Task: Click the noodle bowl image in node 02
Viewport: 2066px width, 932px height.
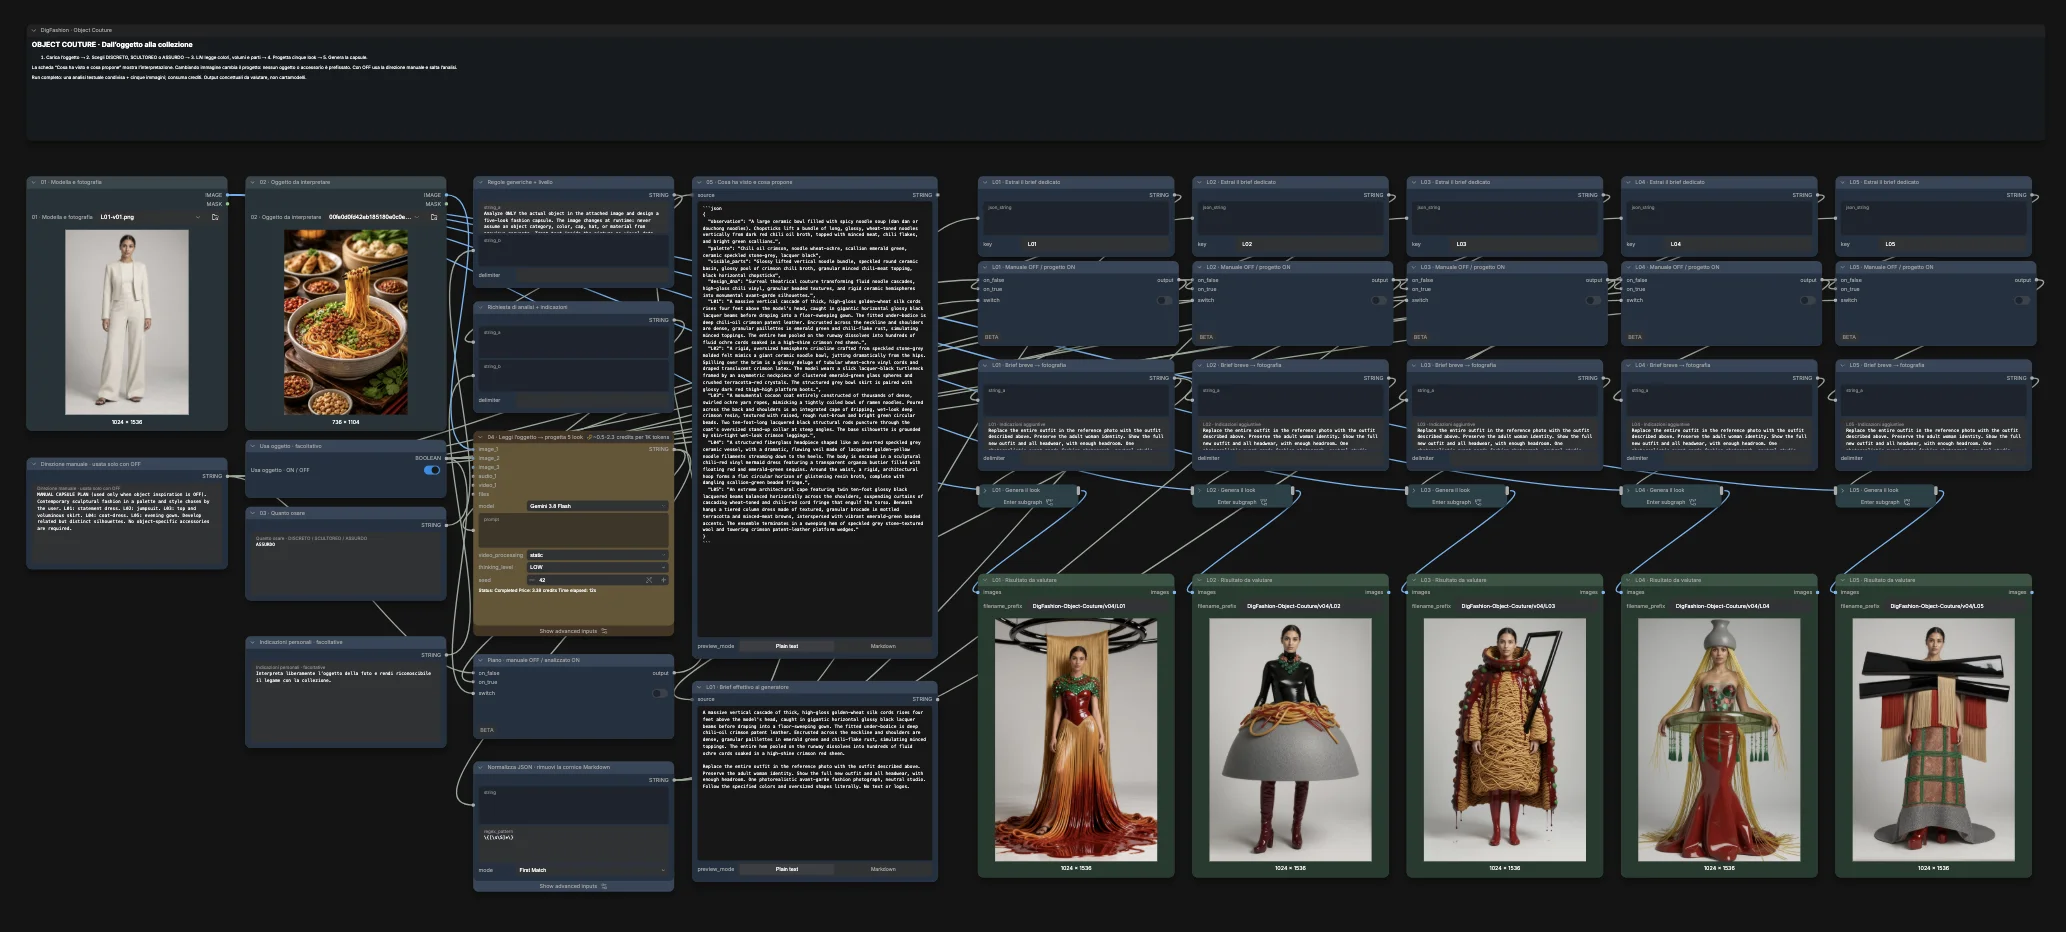Action: 345,322
